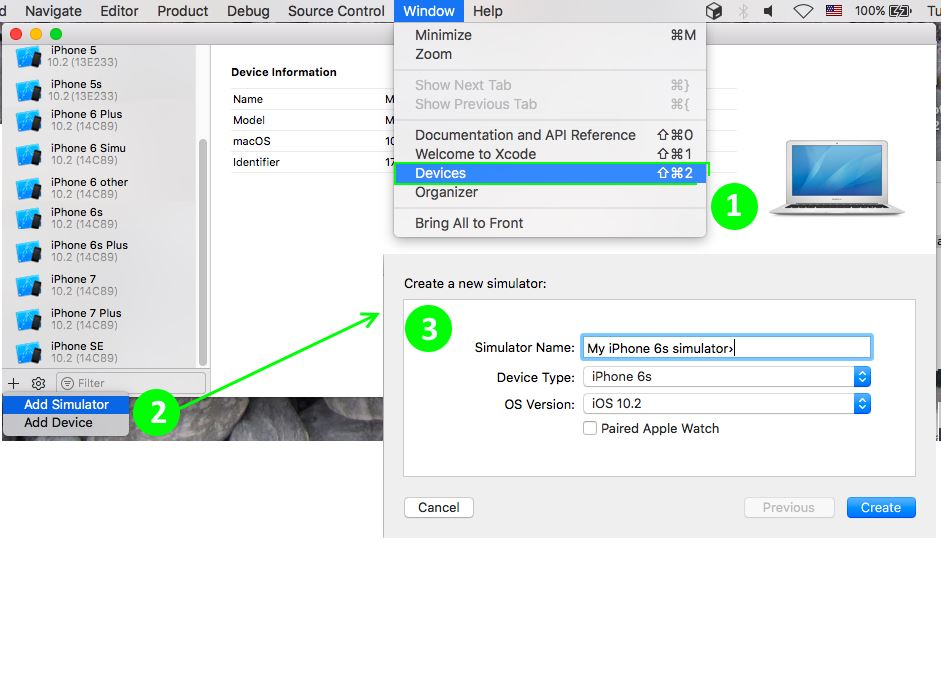941x688 pixels.
Task: Open the OS Version dropdown
Action: pyautogui.click(x=727, y=403)
